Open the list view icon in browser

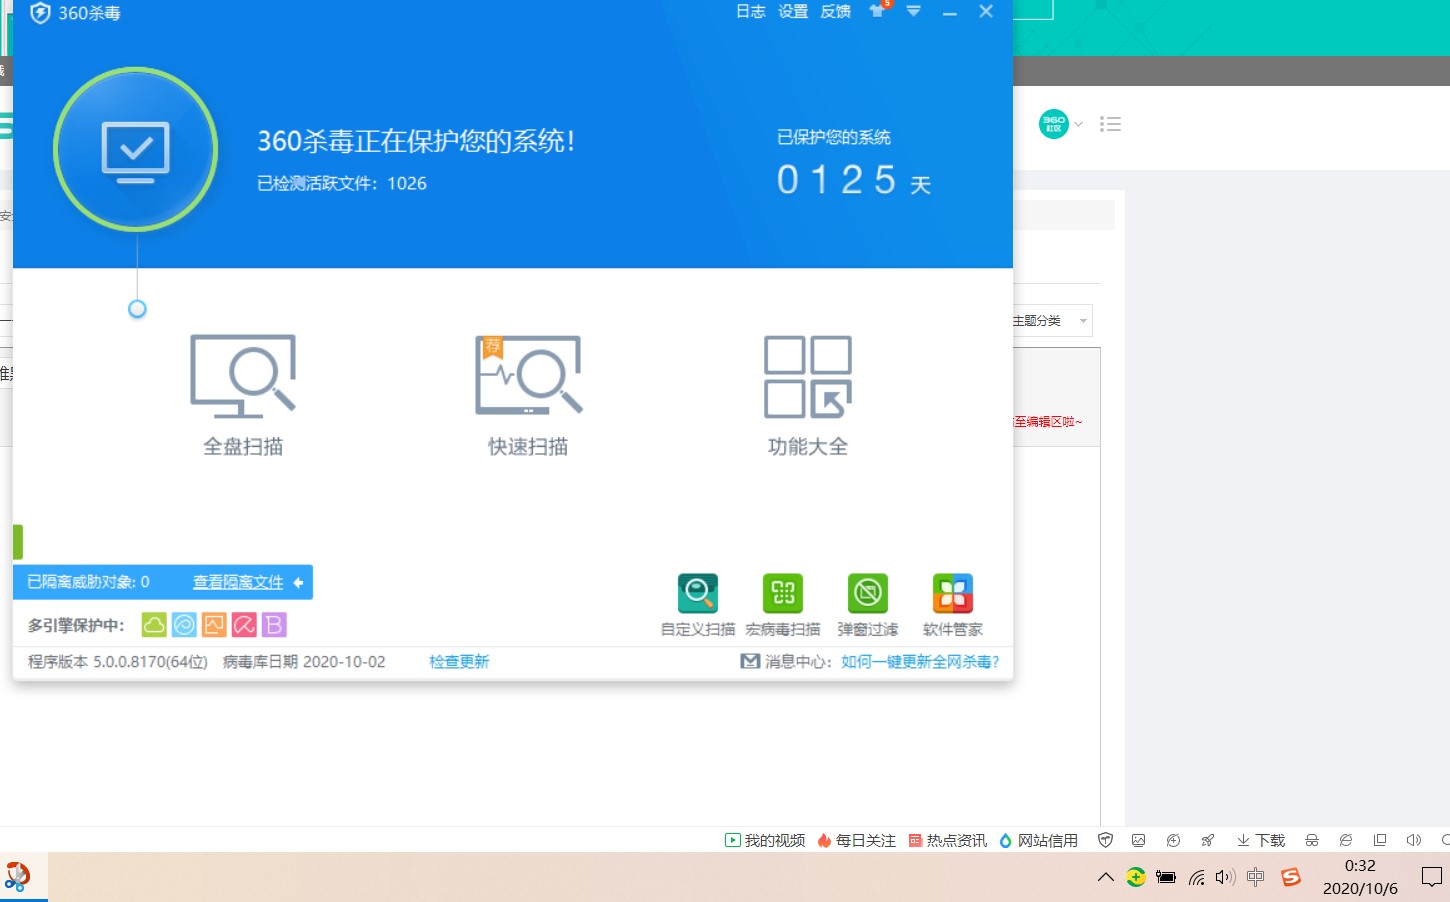[1110, 124]
